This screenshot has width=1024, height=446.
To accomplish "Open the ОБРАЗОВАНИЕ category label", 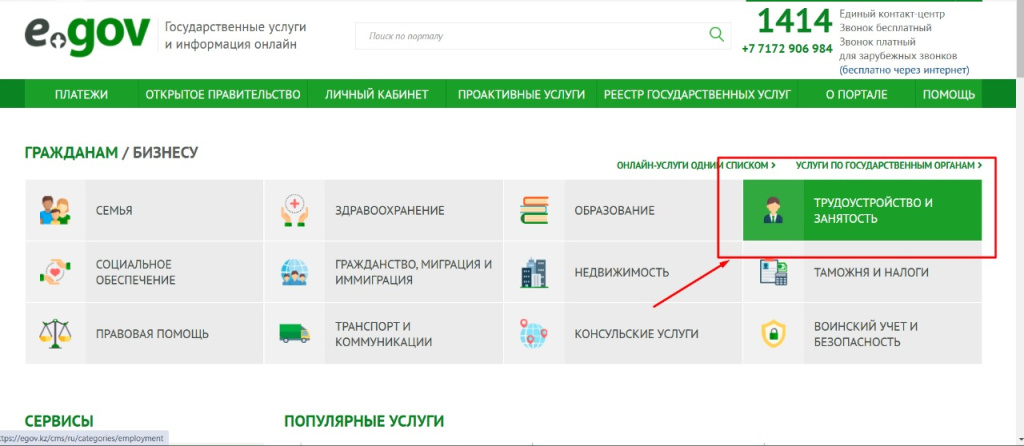I will pyautogui.click(x=614, y=211).
